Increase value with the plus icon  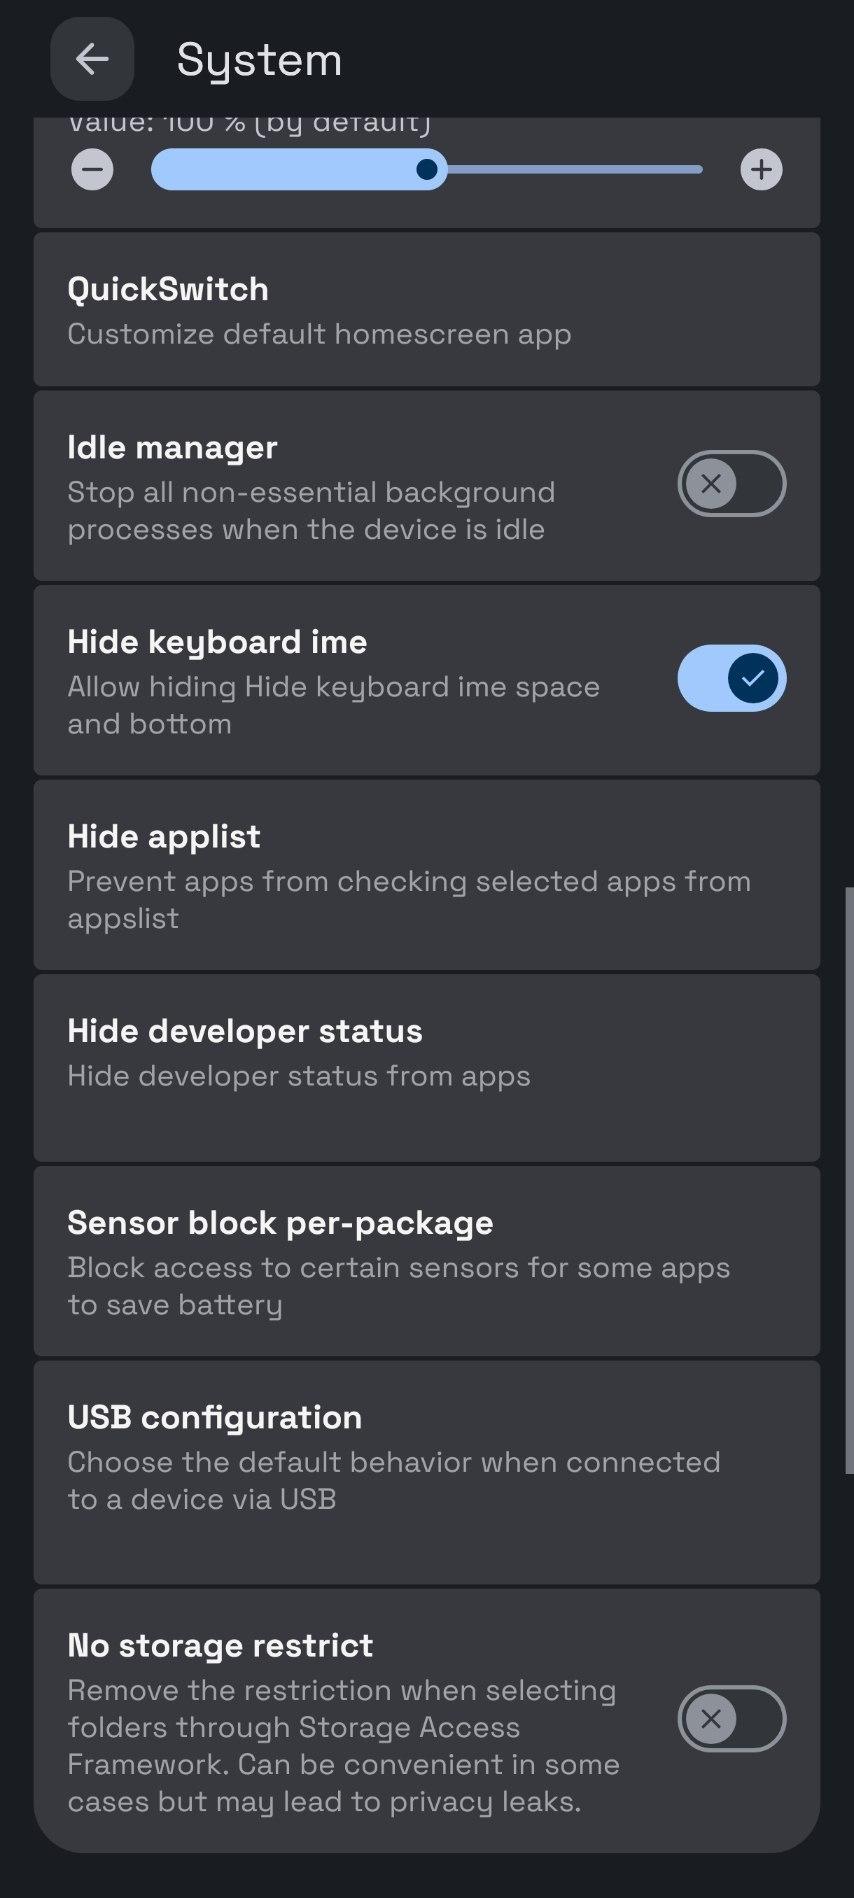761,169
